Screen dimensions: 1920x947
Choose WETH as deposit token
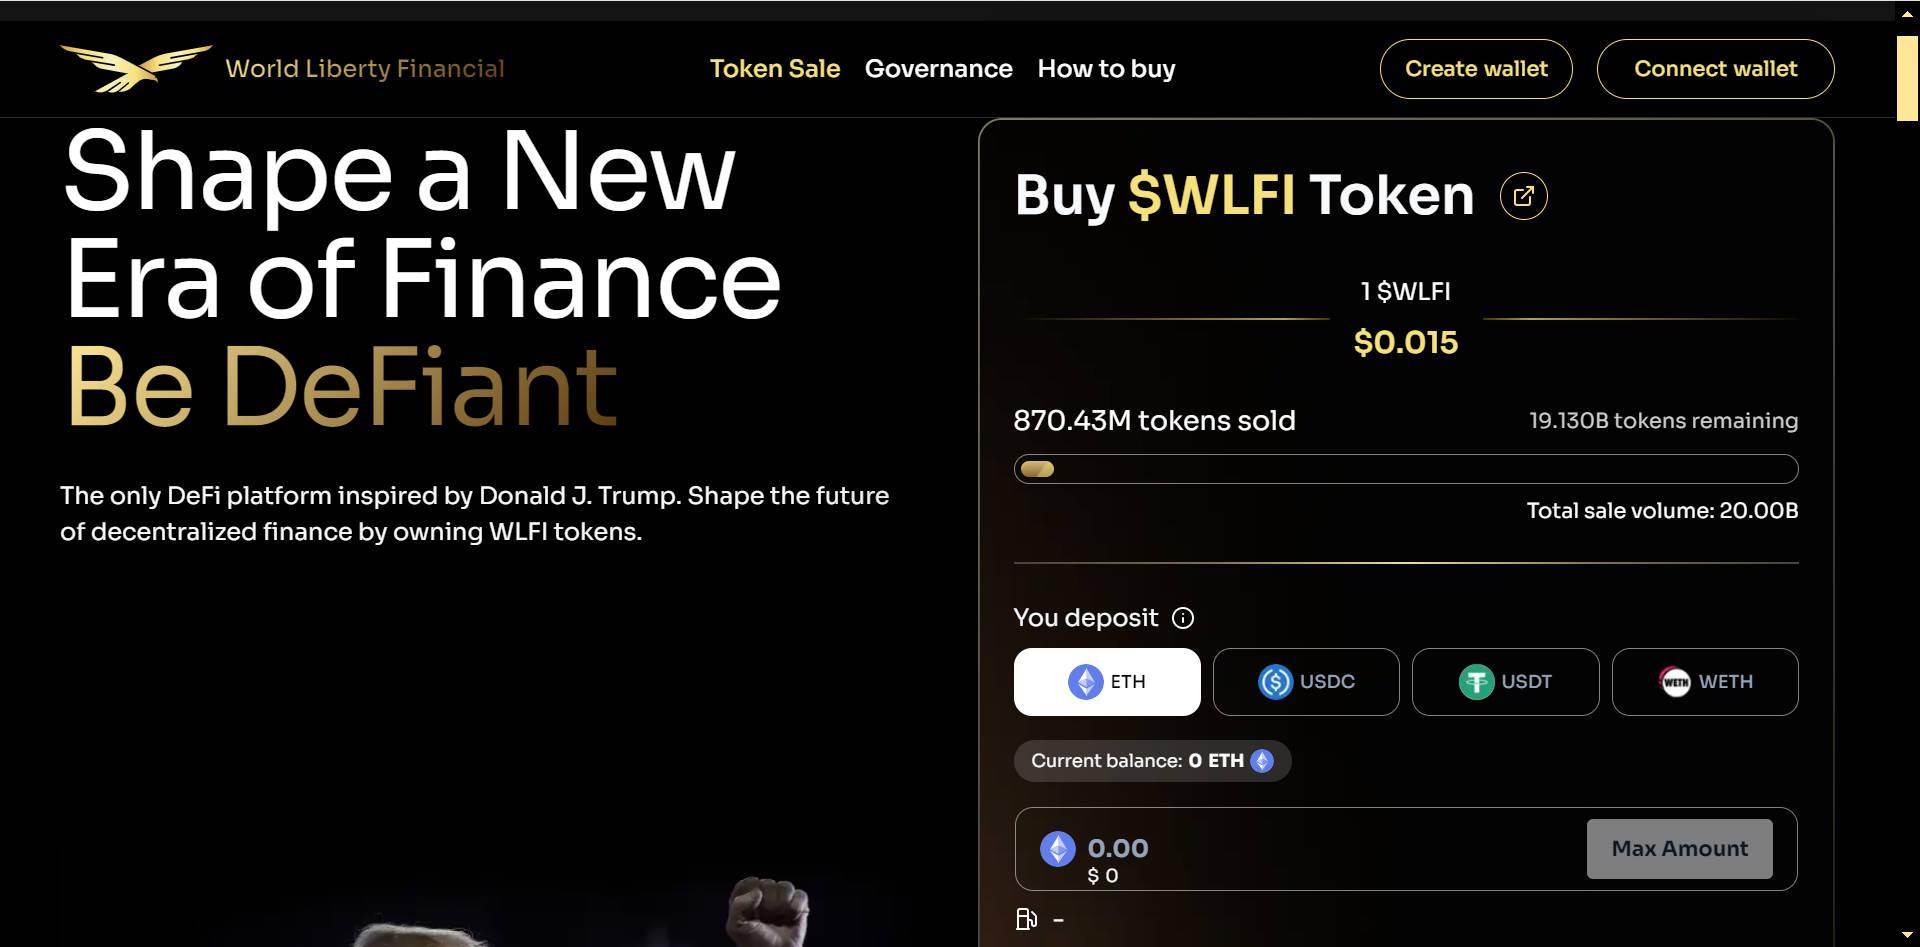coord(1705,682)
